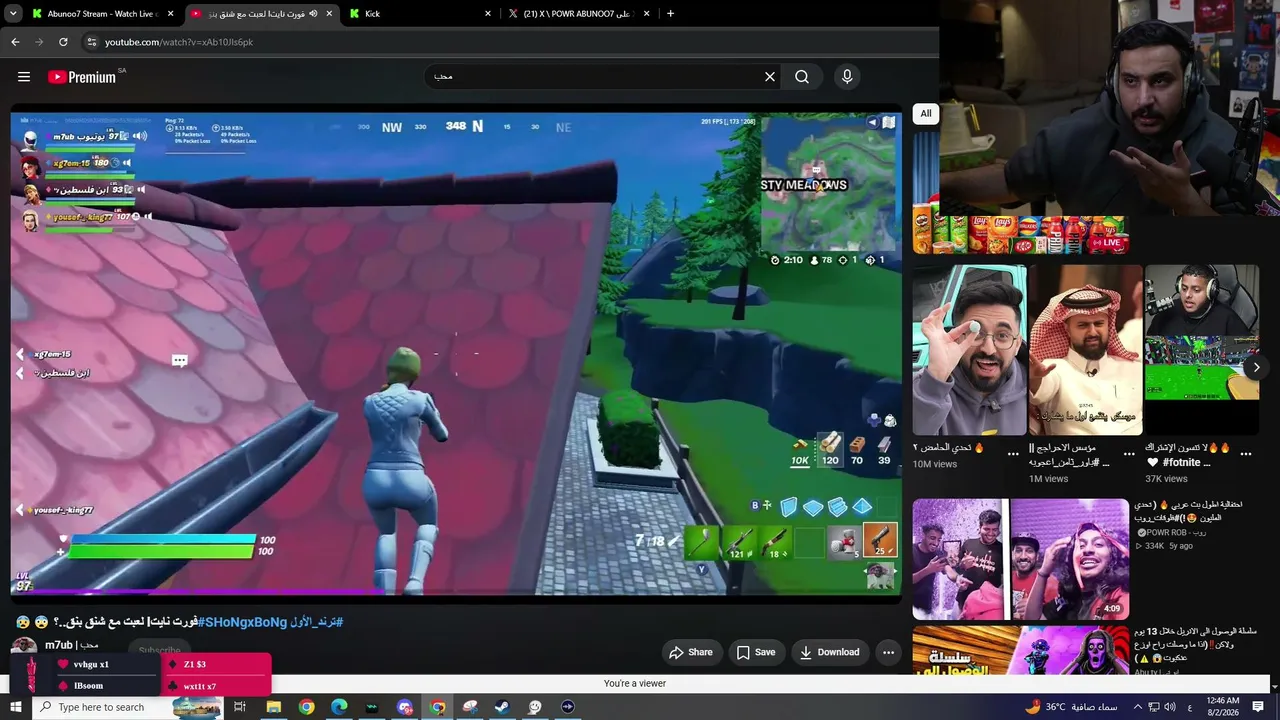The image size is (1280, 720).
Task: Open File Explorer from the taskbar
Action: [x=273, y=707]
